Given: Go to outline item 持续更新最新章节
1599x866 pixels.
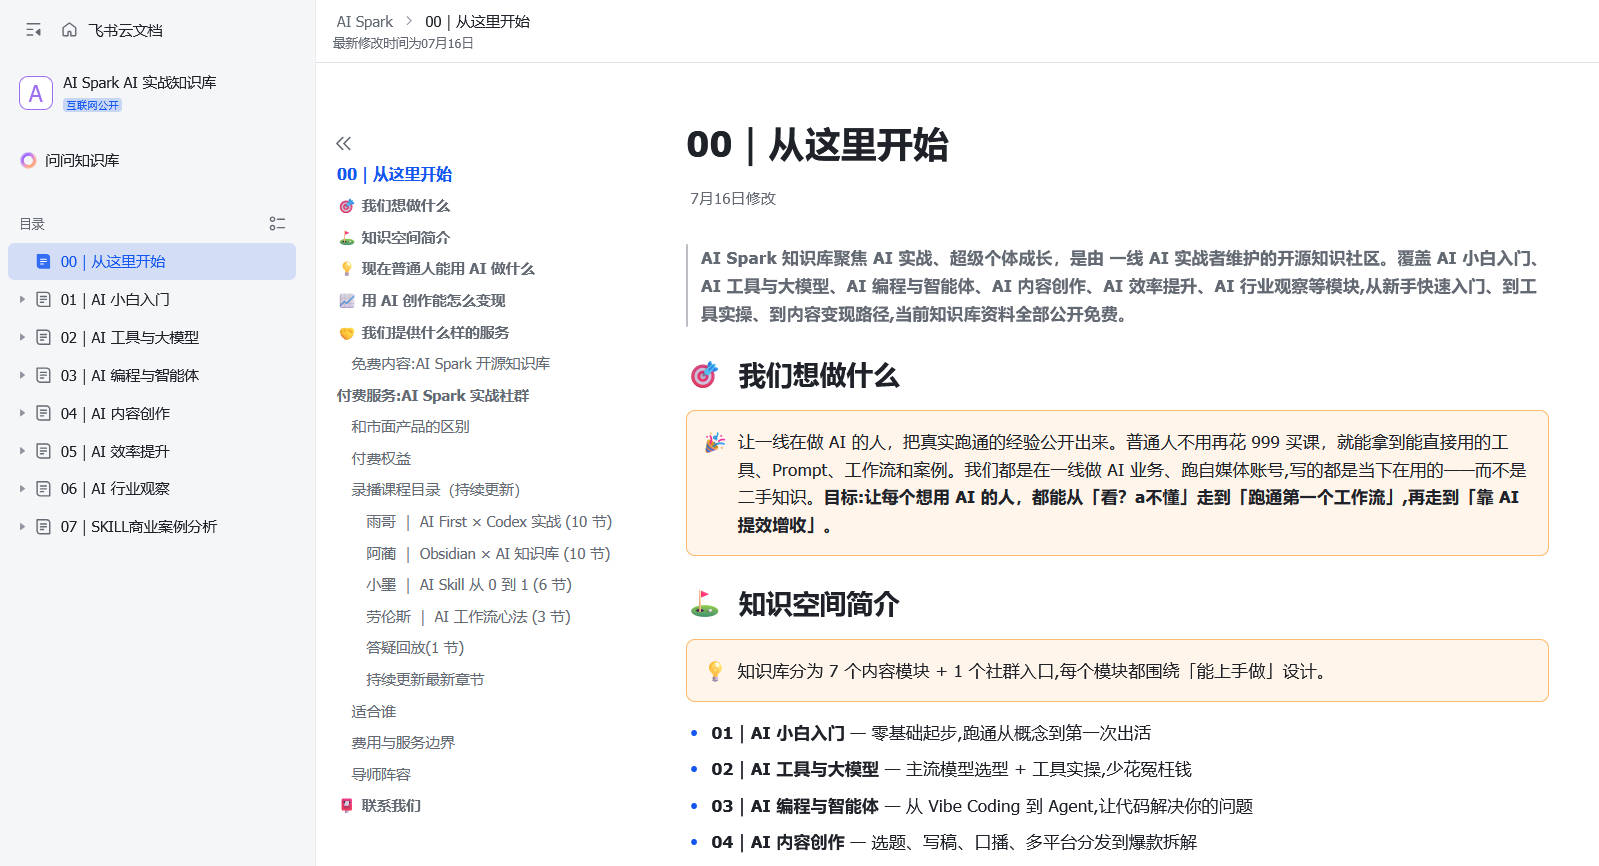Looking at the screenshot, I should pyautogui.click(x=425, y=680).
